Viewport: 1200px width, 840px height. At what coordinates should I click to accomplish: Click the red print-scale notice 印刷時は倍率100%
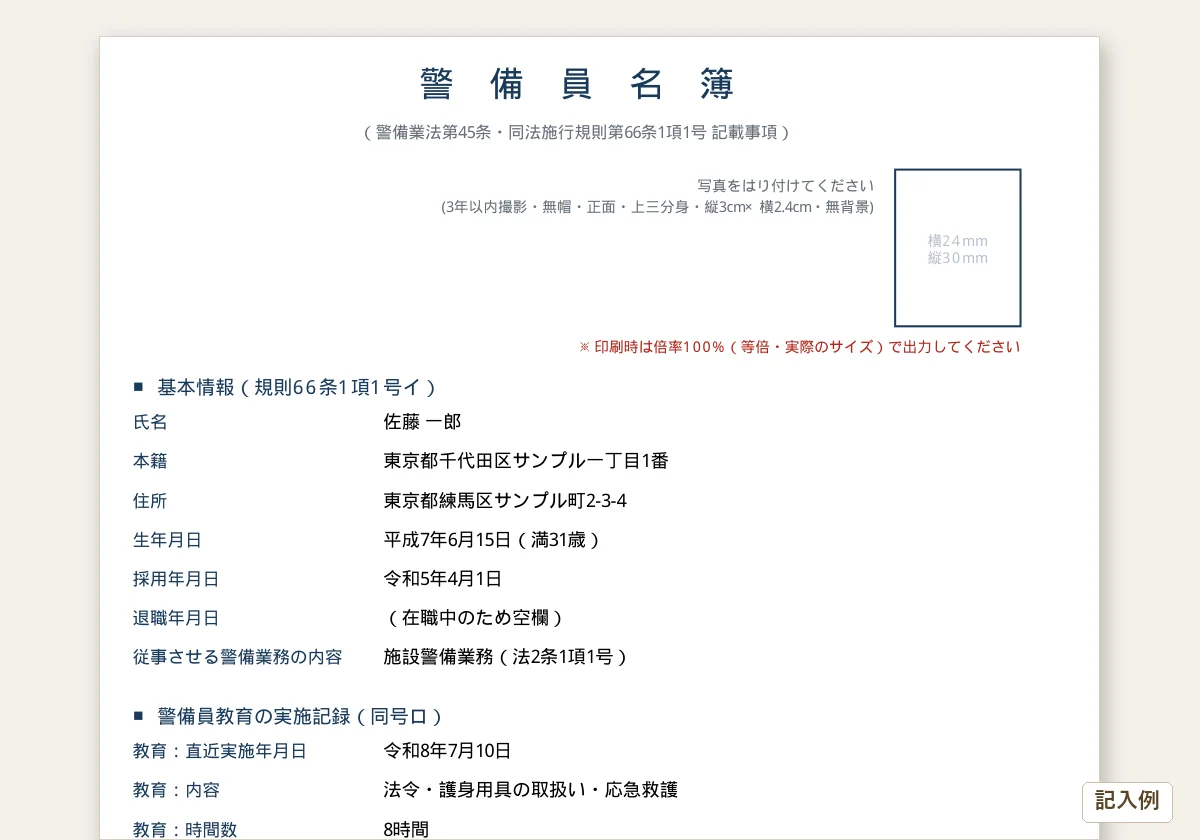point(800,347)
